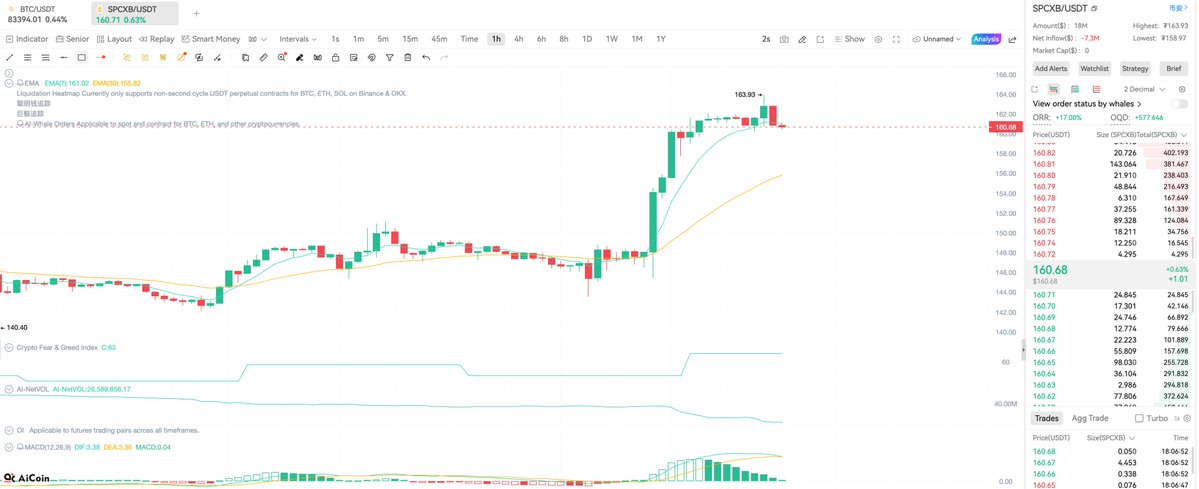Click the EMA alert bell icon
The height and width of the screenshot is (489, 1199).
(20, 83)
